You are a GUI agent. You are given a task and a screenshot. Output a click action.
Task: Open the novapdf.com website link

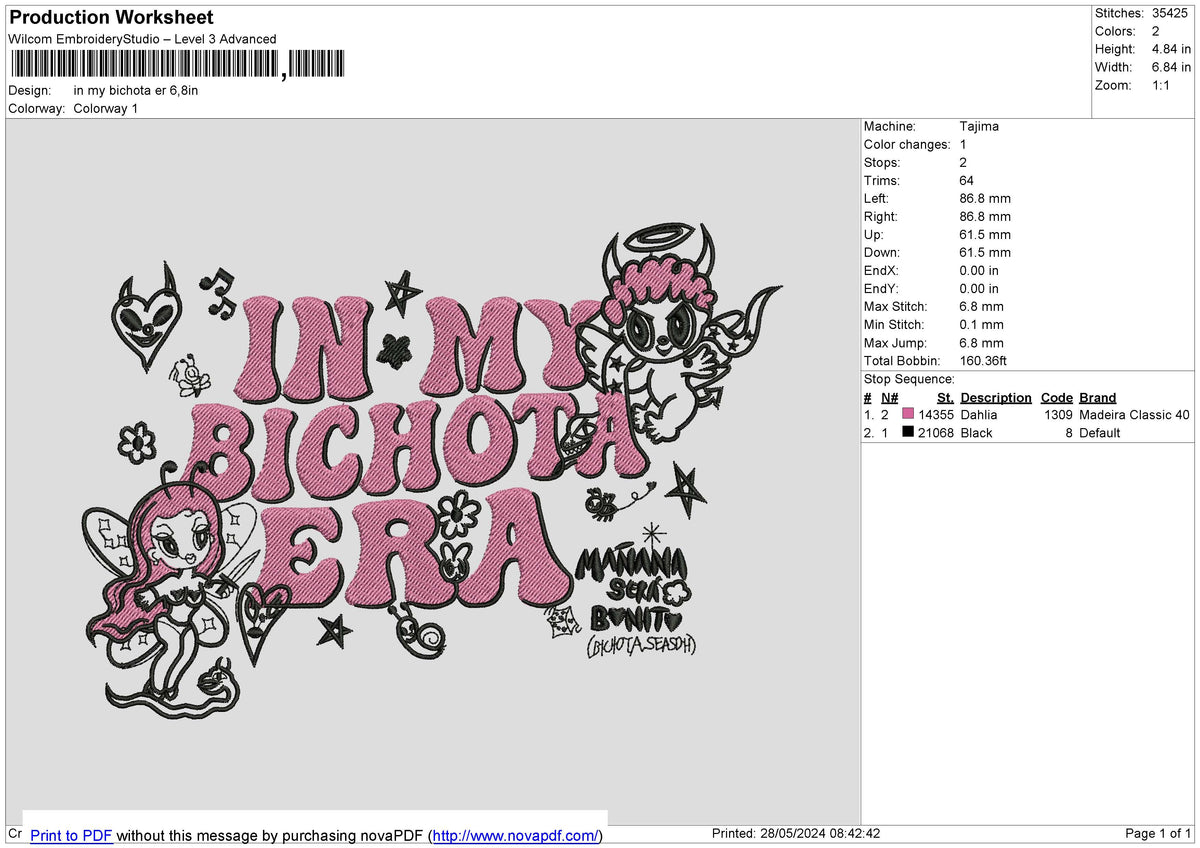click(516, 836)
